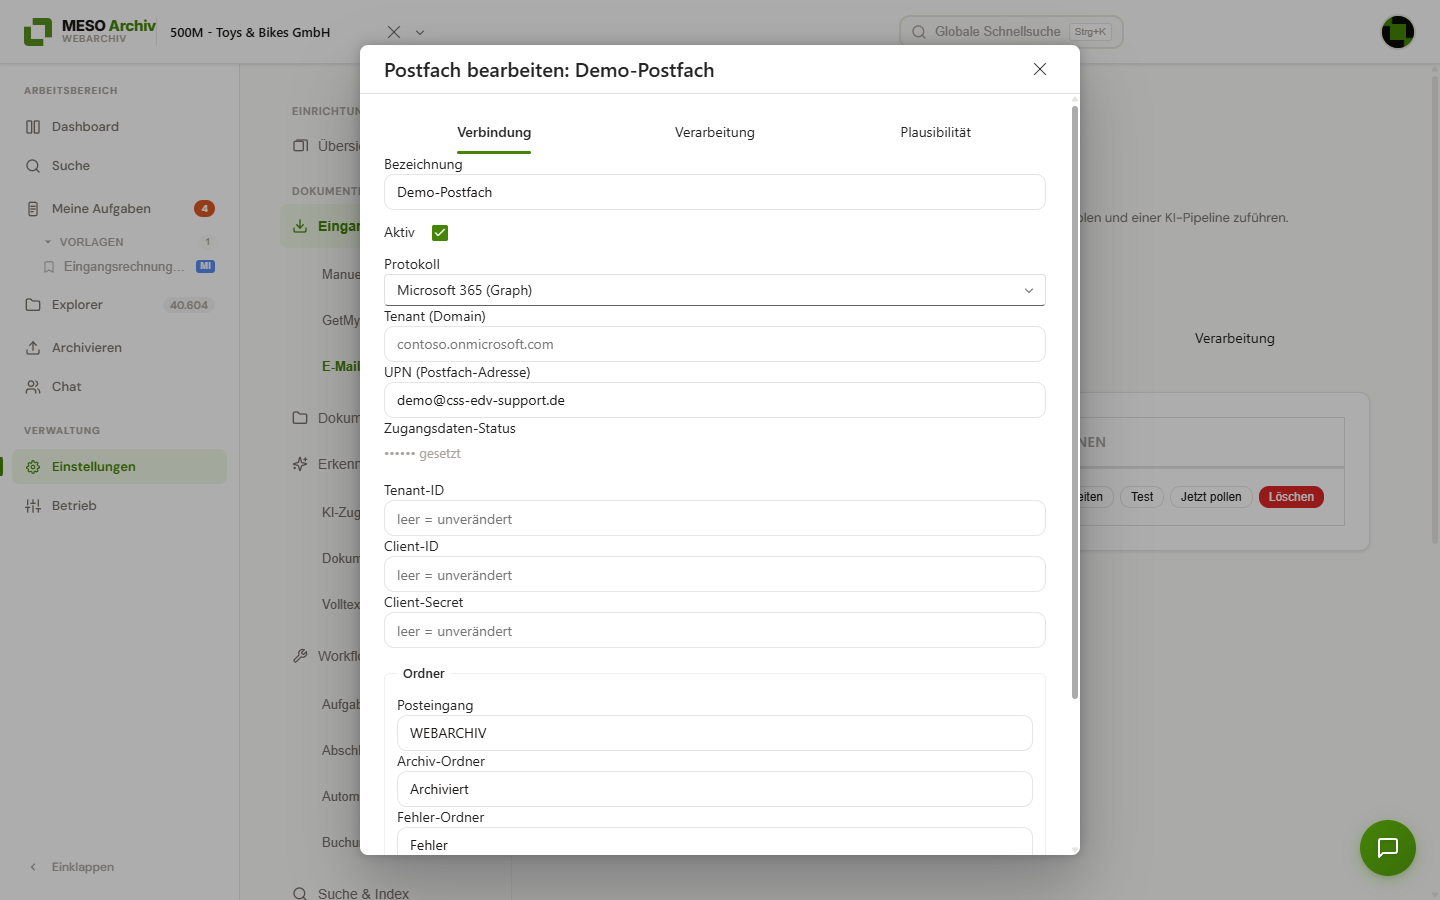
Task: Open the Explorer folder icon
Action: click(33, 305)
